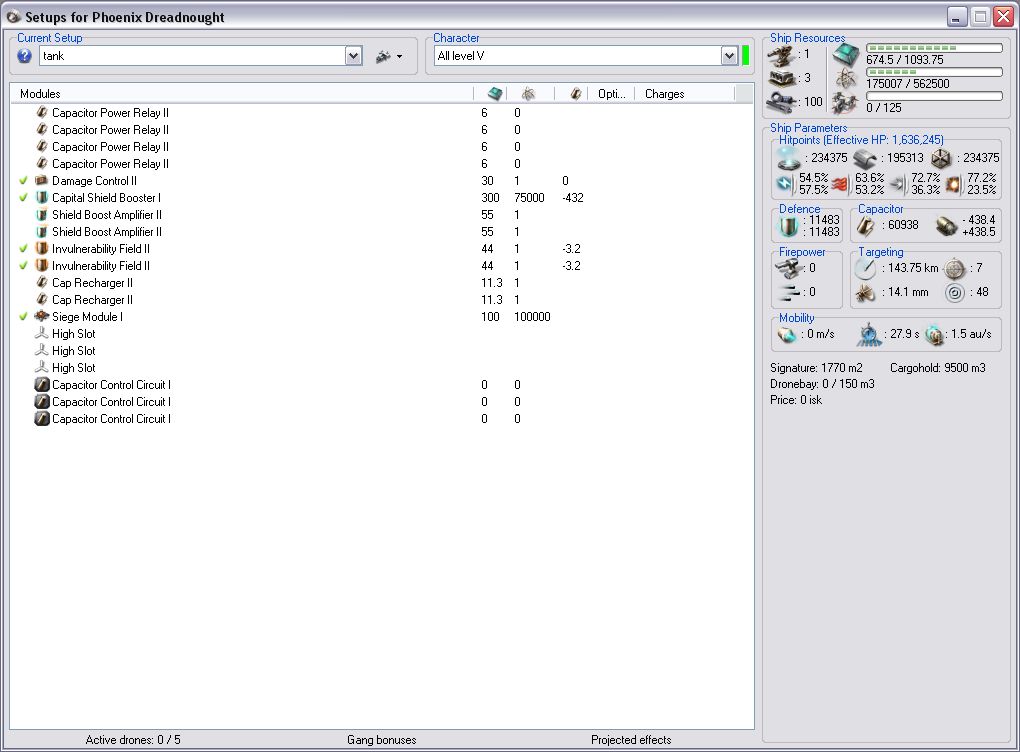Toggle active checkmark for Capital Shield Booster I
Viewport: 1020px width, 752px height.
[x=23, y=198]
